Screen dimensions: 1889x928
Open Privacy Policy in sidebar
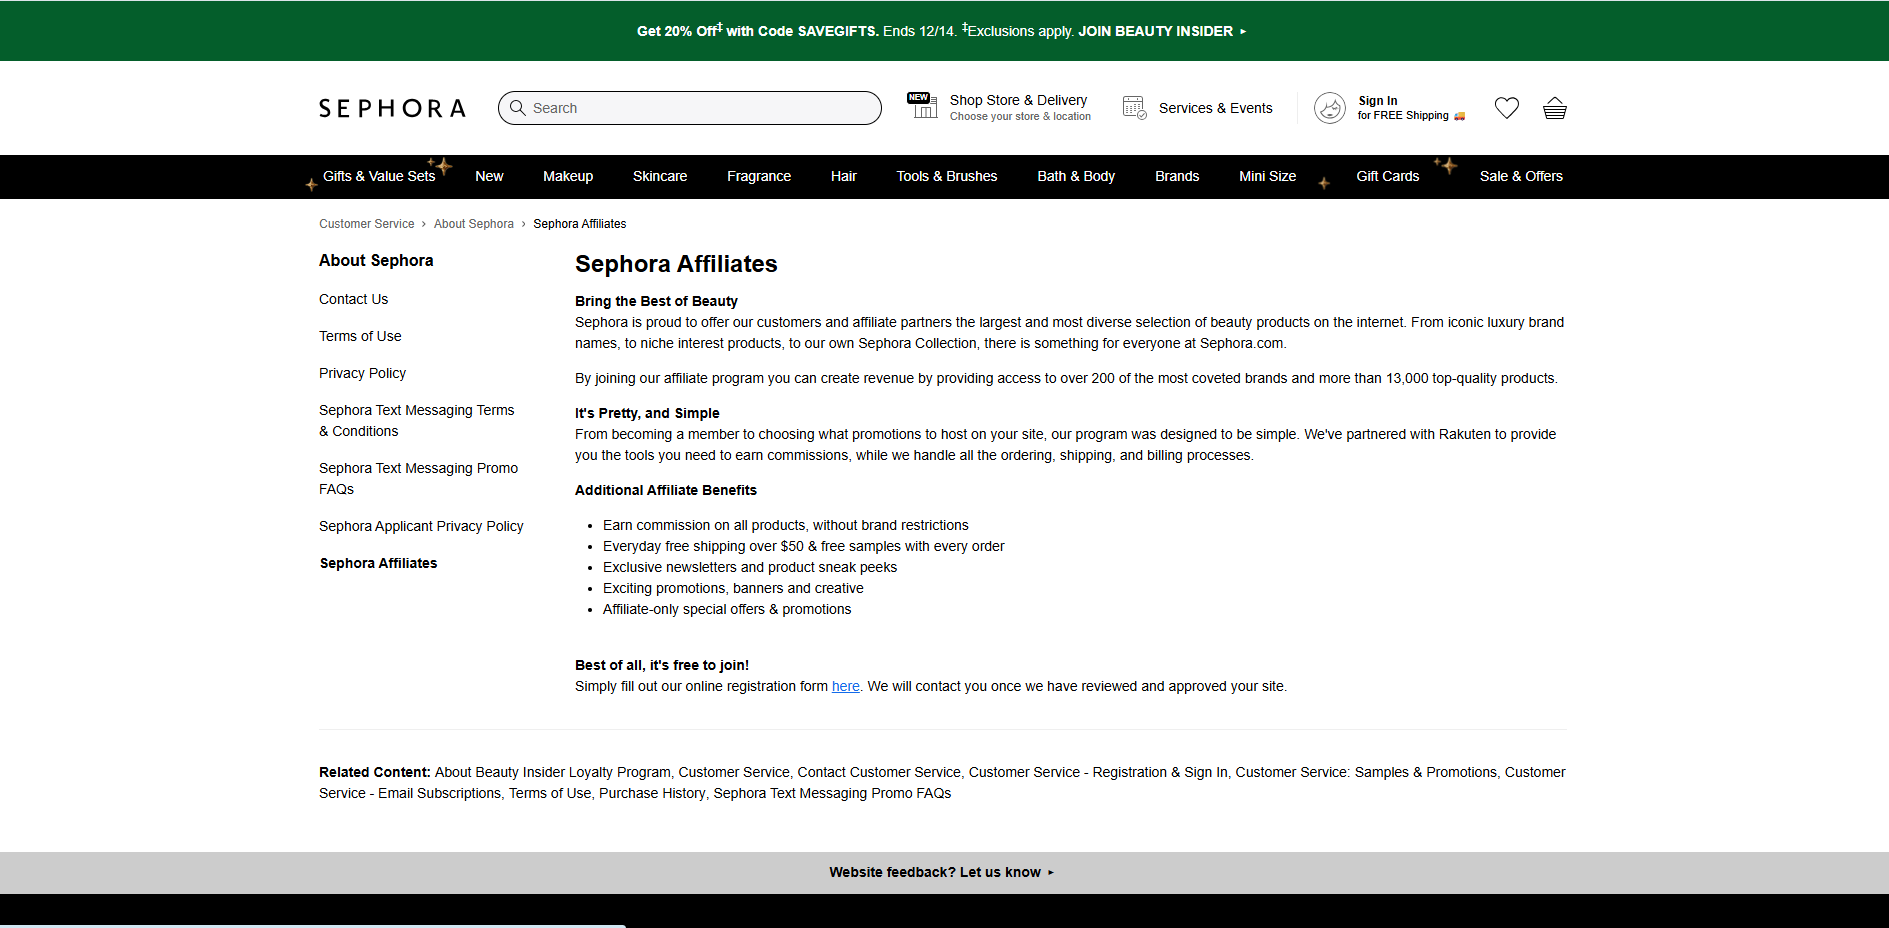tap(362, 373)
